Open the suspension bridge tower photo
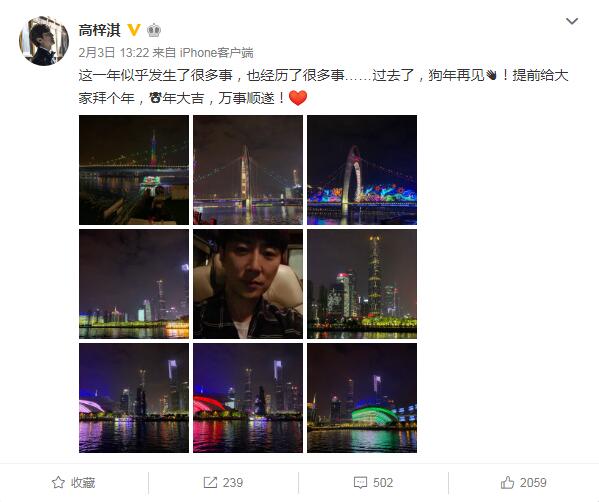 coord(248,170)
